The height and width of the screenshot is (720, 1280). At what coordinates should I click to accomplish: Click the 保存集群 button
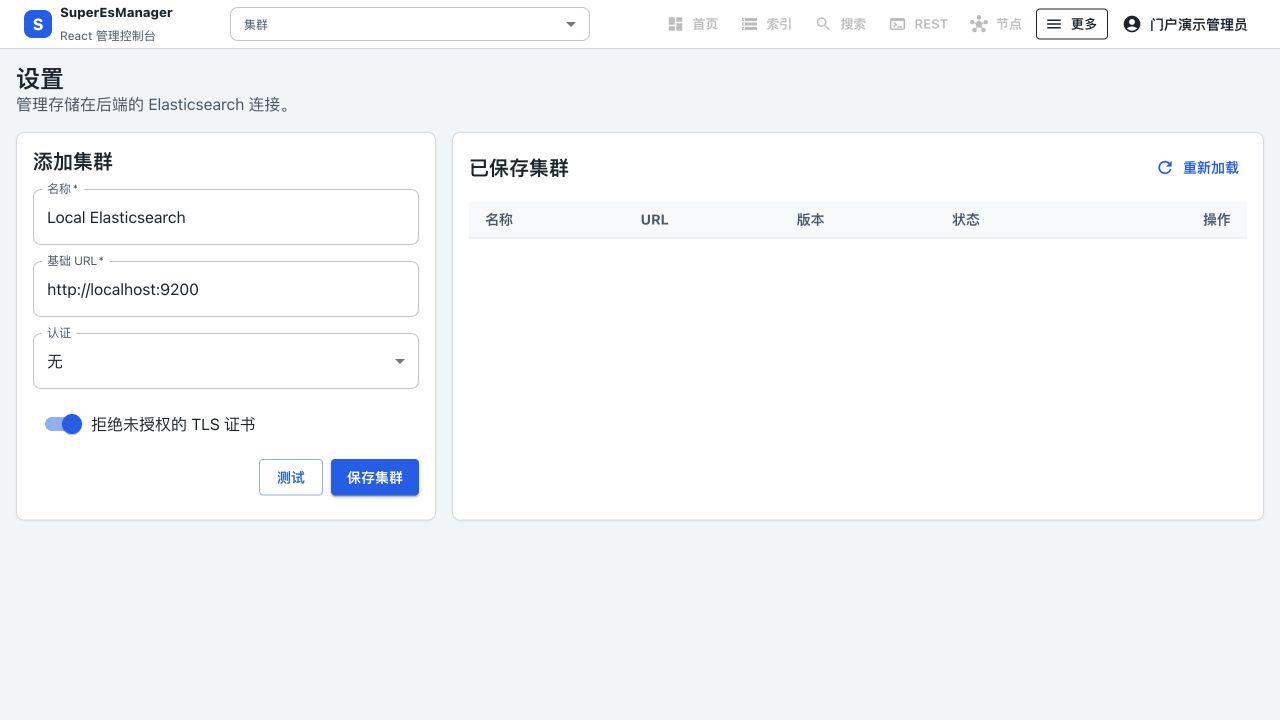[x=375, y=477]
